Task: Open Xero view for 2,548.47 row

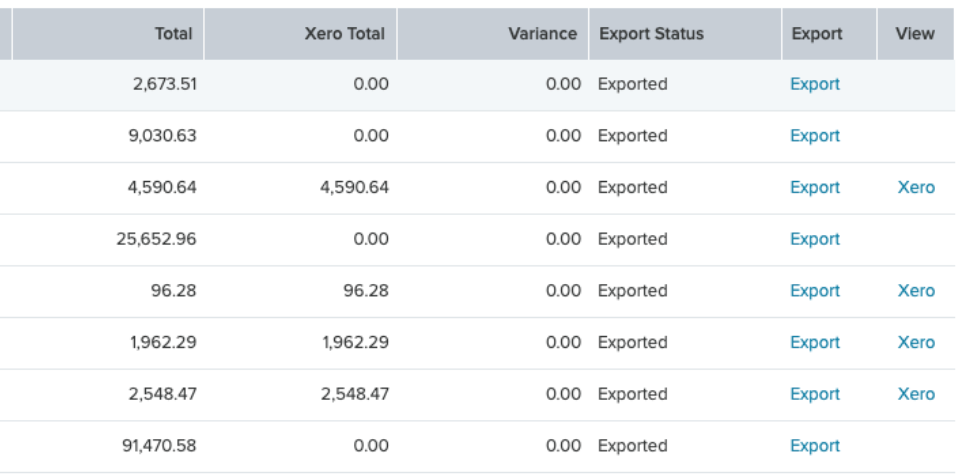Action: 916,394
